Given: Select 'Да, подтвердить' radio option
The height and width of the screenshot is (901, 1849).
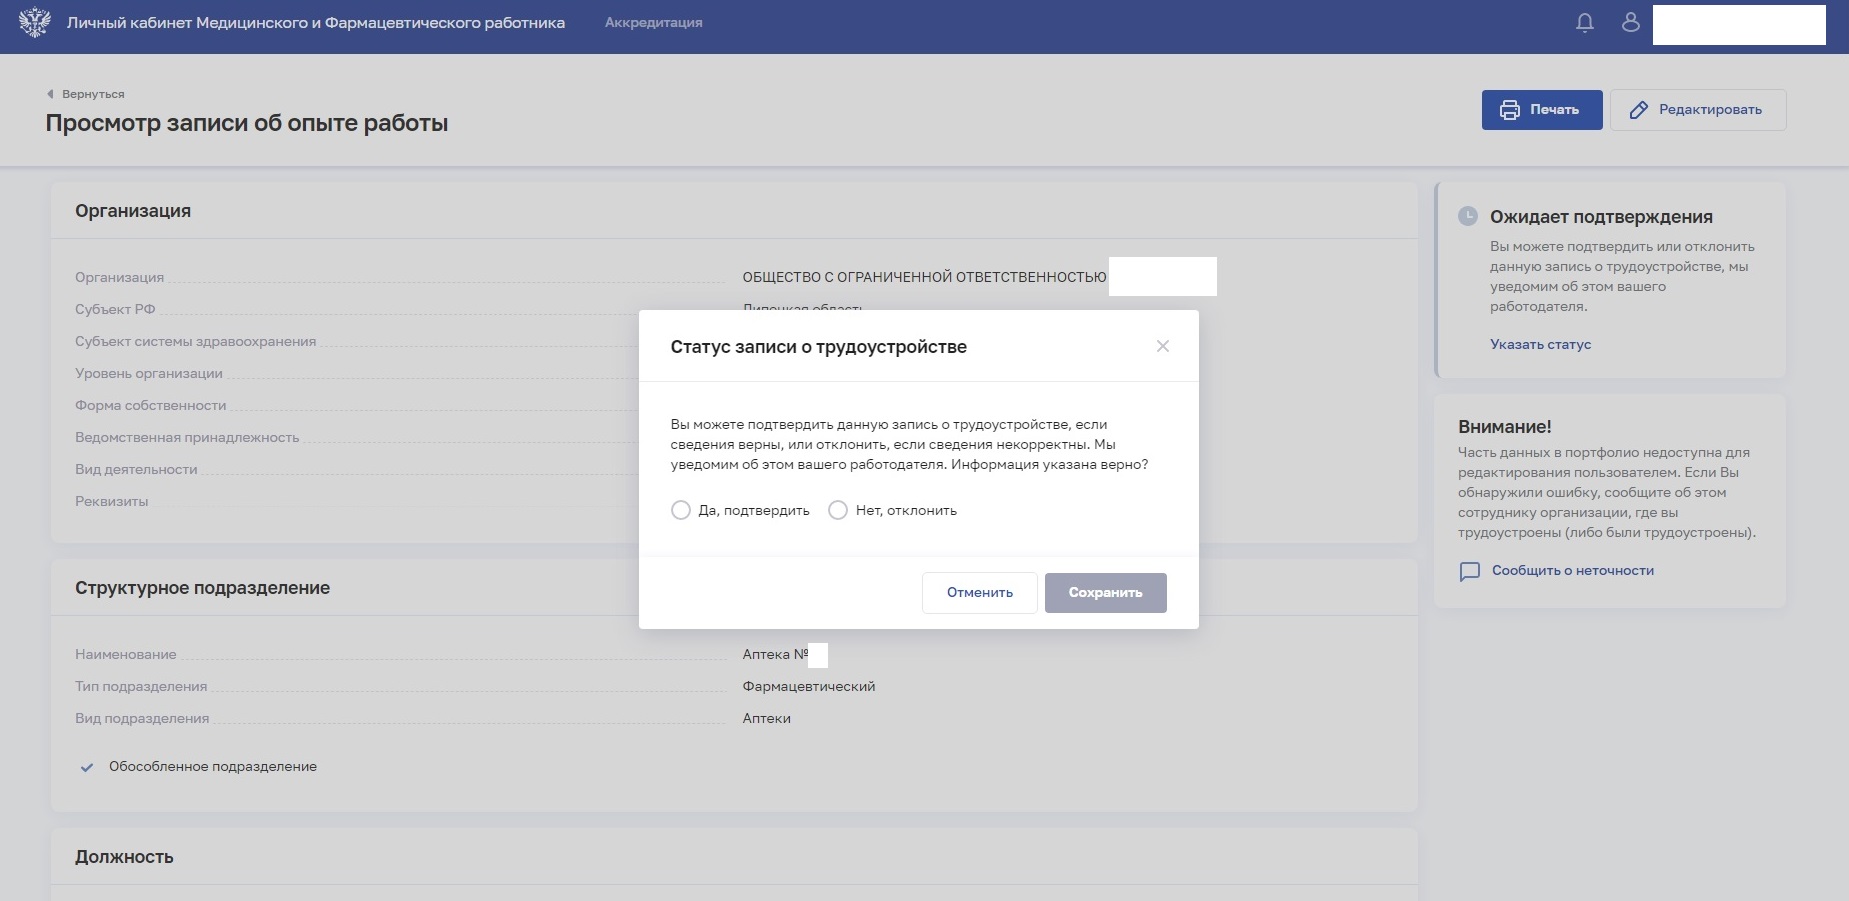Looking at the screenshot, I should point(681,510).
